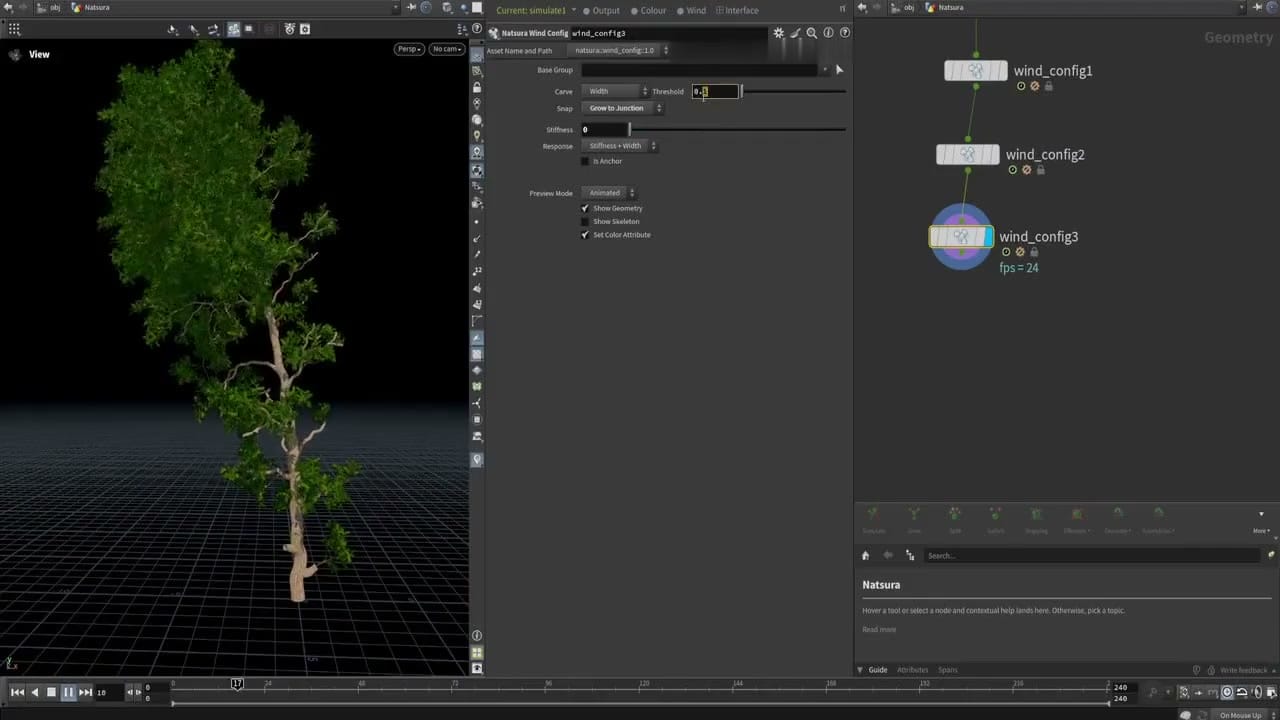Viewport: 1280px width, 720px height.
Task: Click the Grow shelf tool icon
Action: click(x=914, y=518)
